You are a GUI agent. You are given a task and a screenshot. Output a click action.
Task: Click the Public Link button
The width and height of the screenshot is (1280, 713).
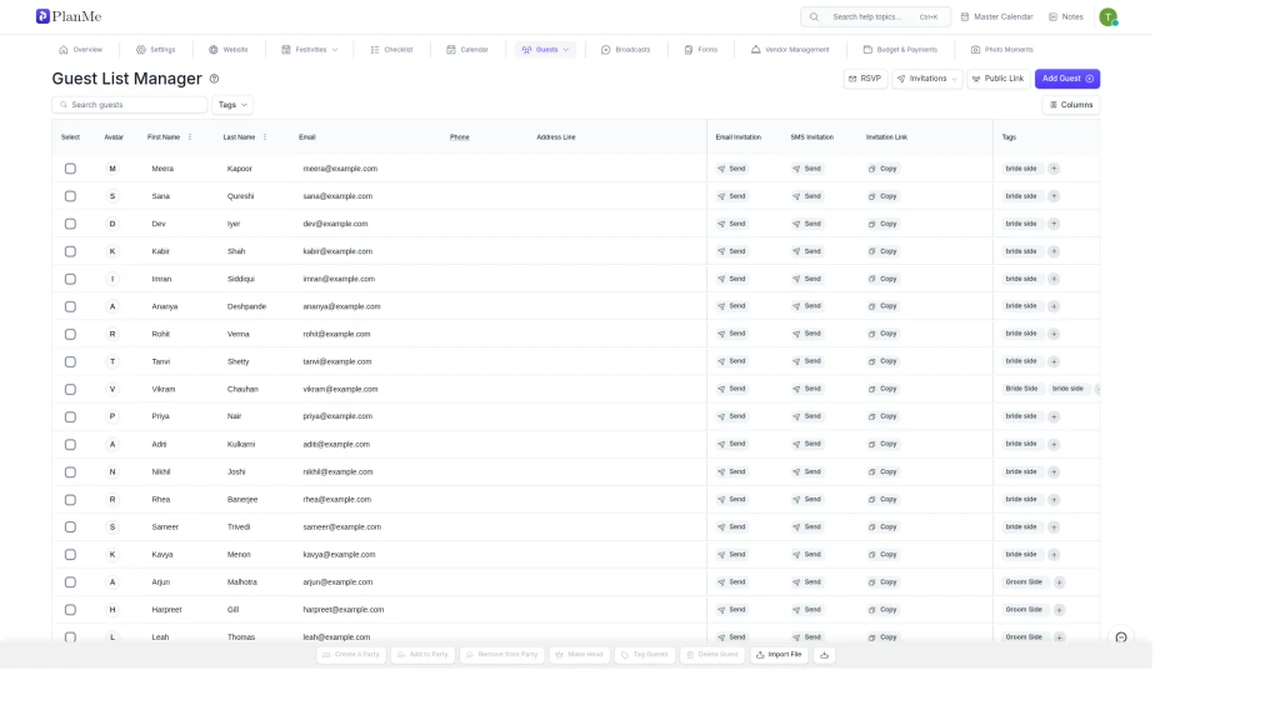pos(998,79)
